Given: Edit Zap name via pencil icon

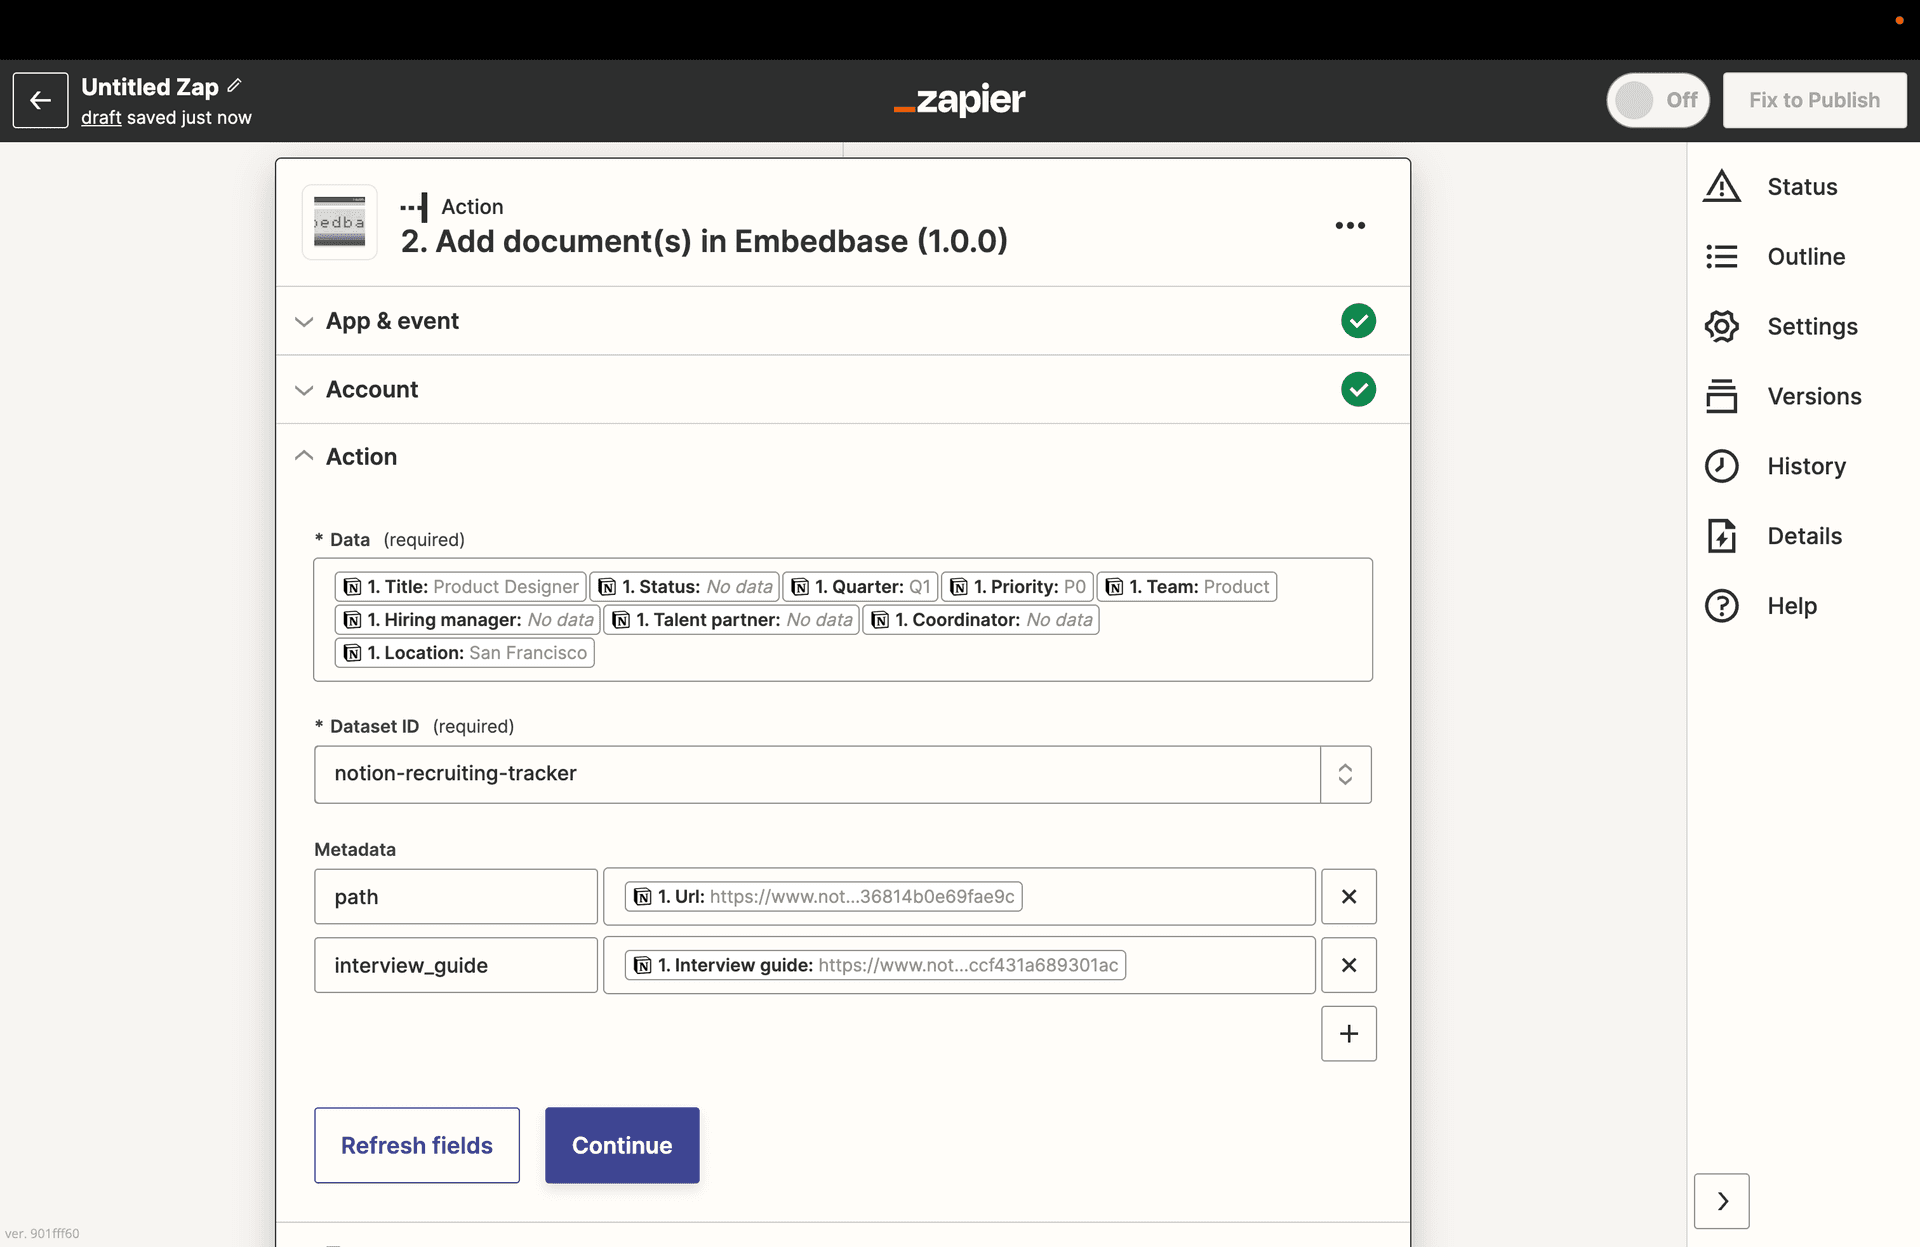Looking at the screenshot, I should pos(234,86).
